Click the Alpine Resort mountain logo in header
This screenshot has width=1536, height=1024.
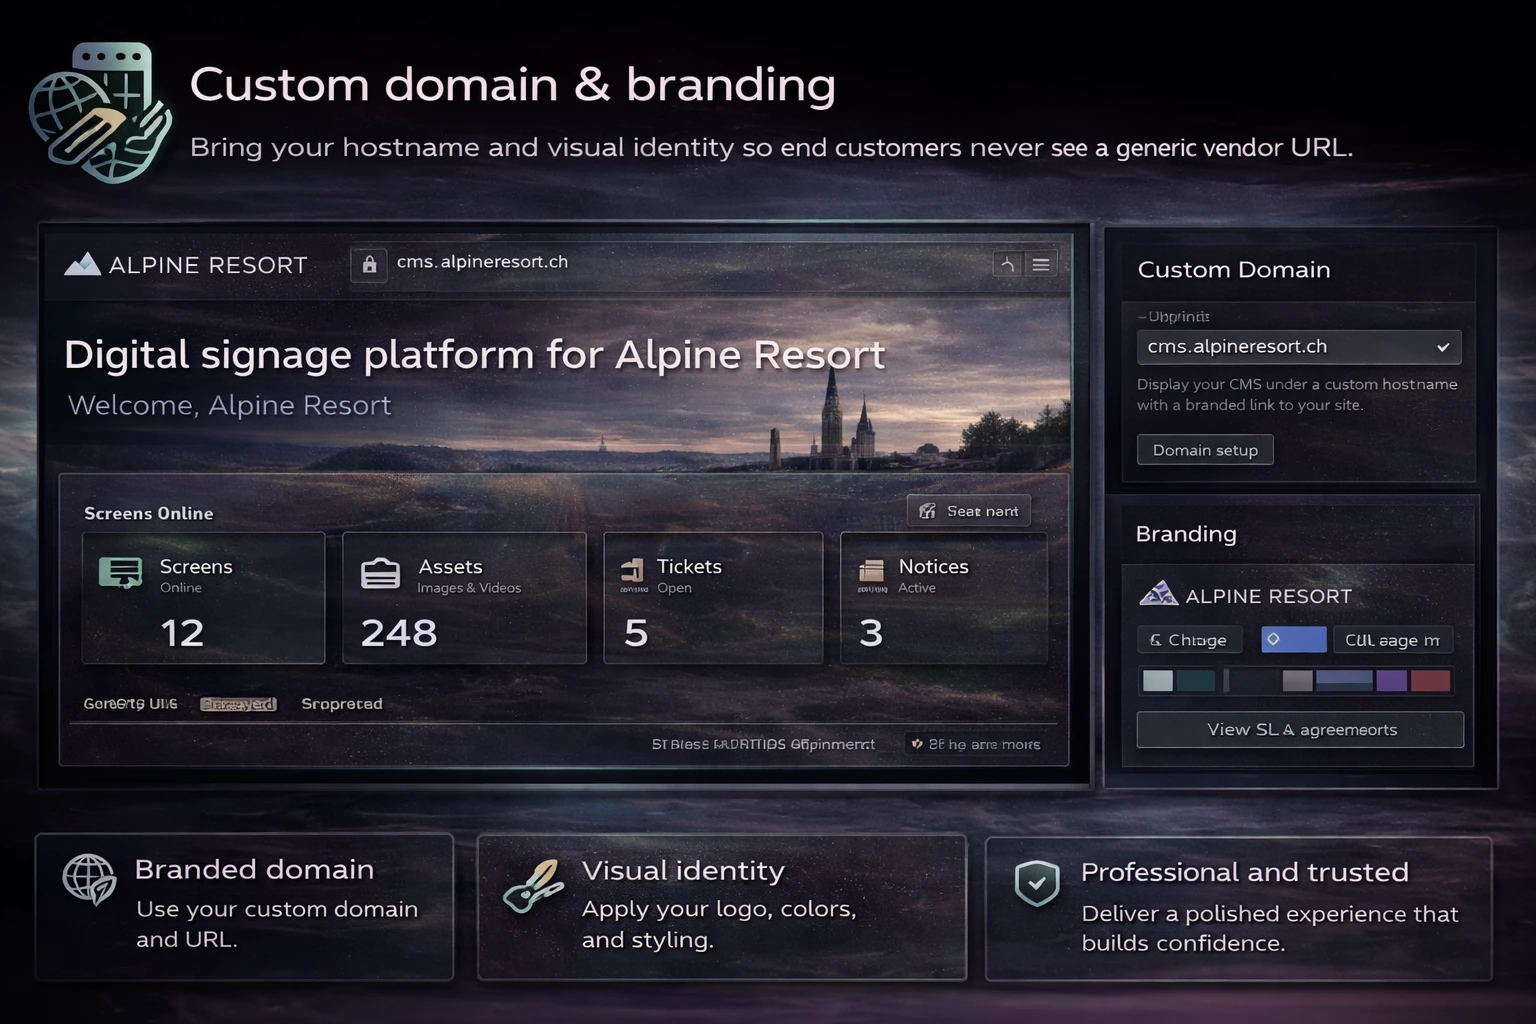click(82, 264)
